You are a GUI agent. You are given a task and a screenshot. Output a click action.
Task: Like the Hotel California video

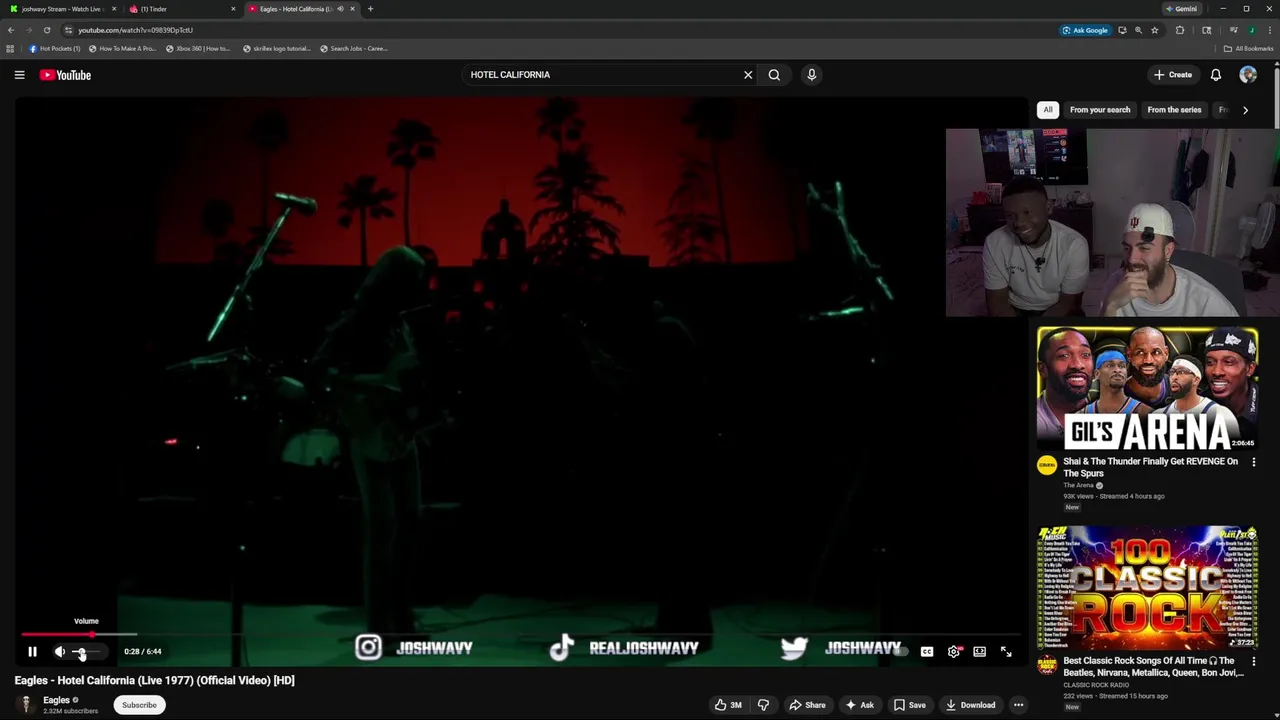728,705
